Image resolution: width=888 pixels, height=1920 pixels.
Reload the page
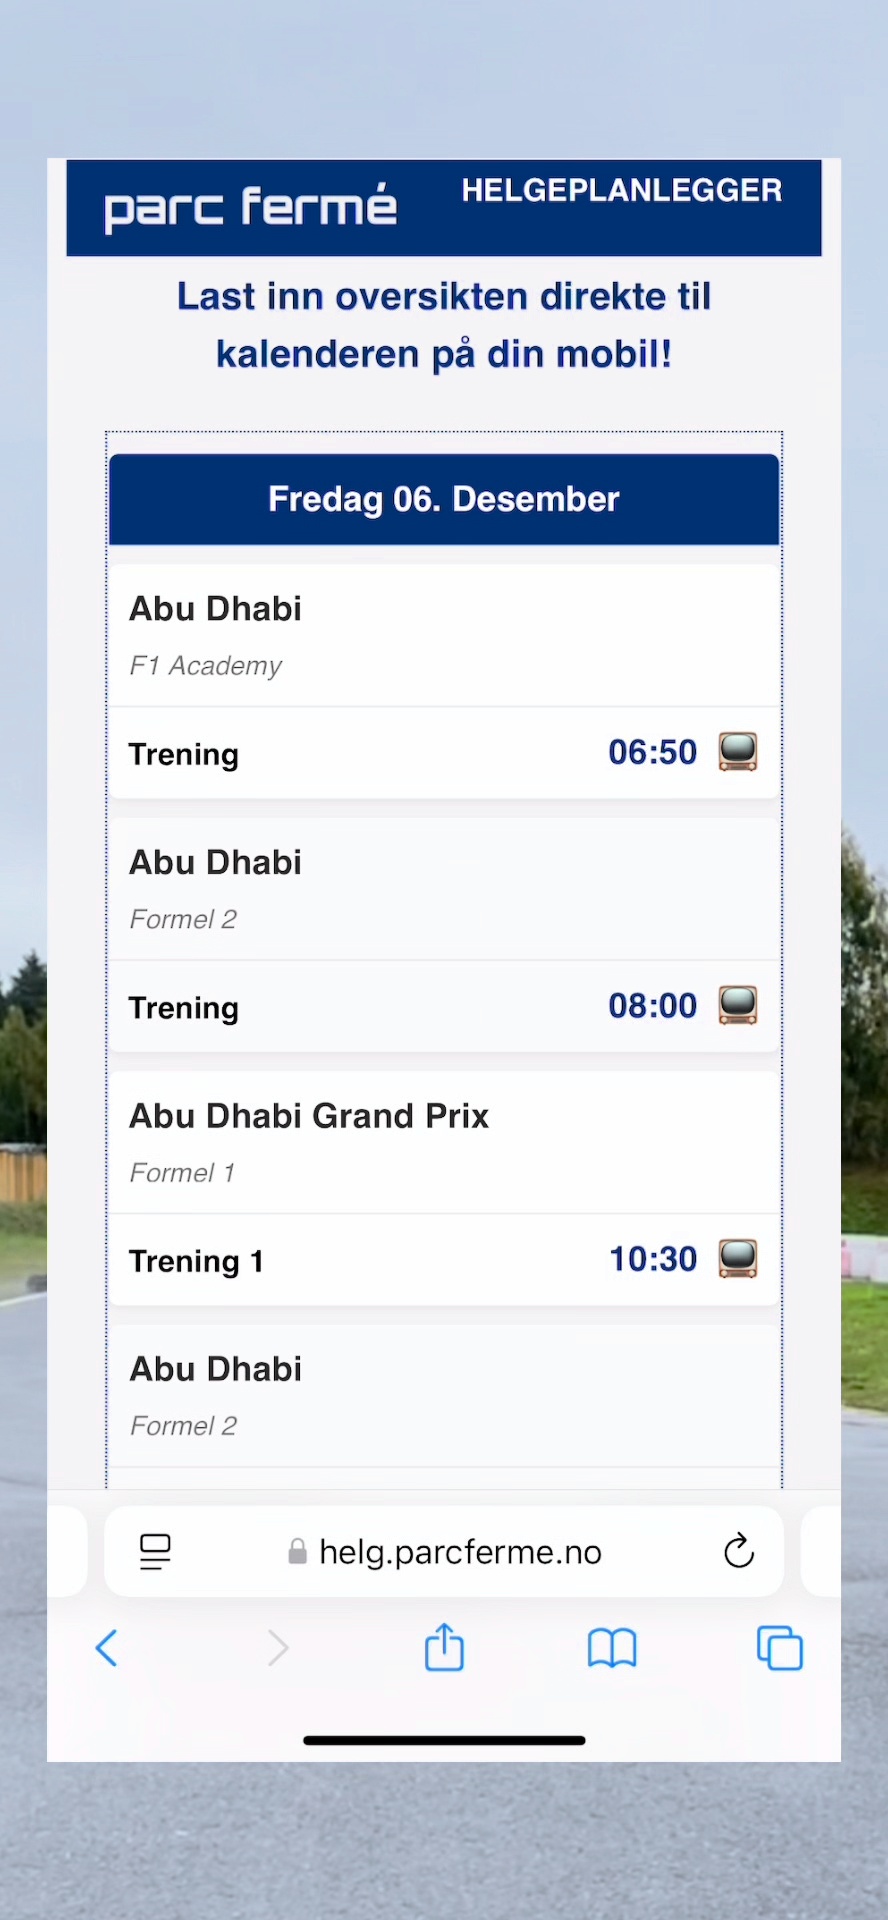(x=739, y=1551)
